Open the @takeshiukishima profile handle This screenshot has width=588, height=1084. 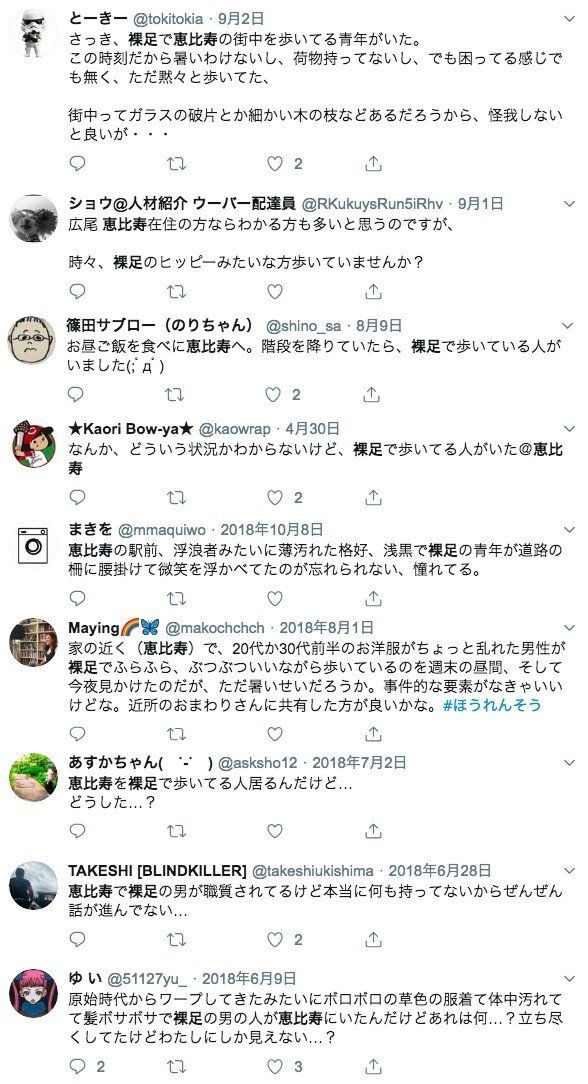pyautogui.click(x=313, y=870)
